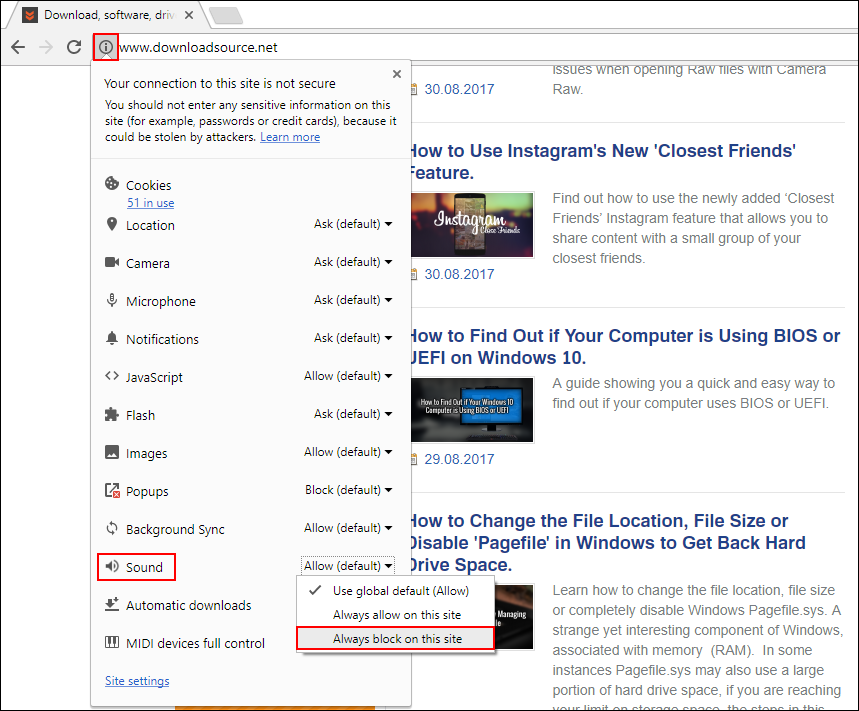Click the Popups icon
This screenshot has width=859, height=711.
coord(112,490)
